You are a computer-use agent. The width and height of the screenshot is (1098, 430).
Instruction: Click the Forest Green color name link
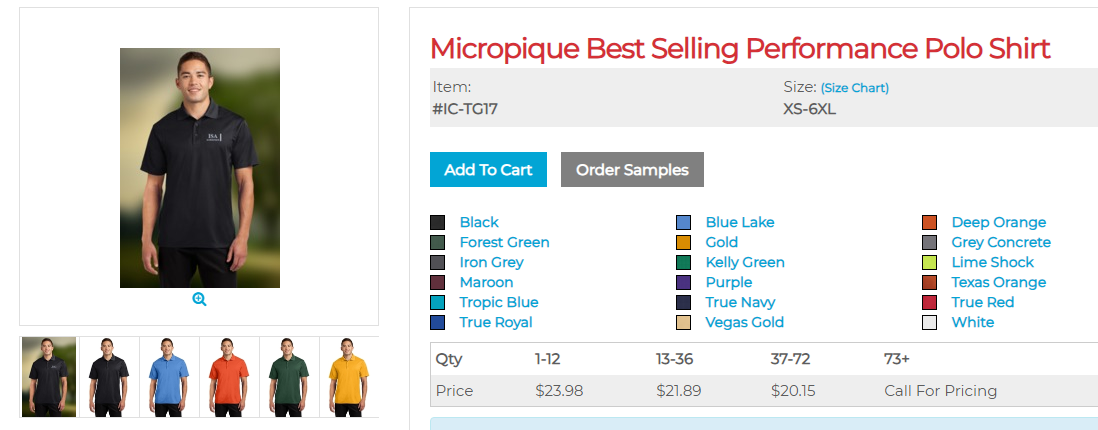504,242
